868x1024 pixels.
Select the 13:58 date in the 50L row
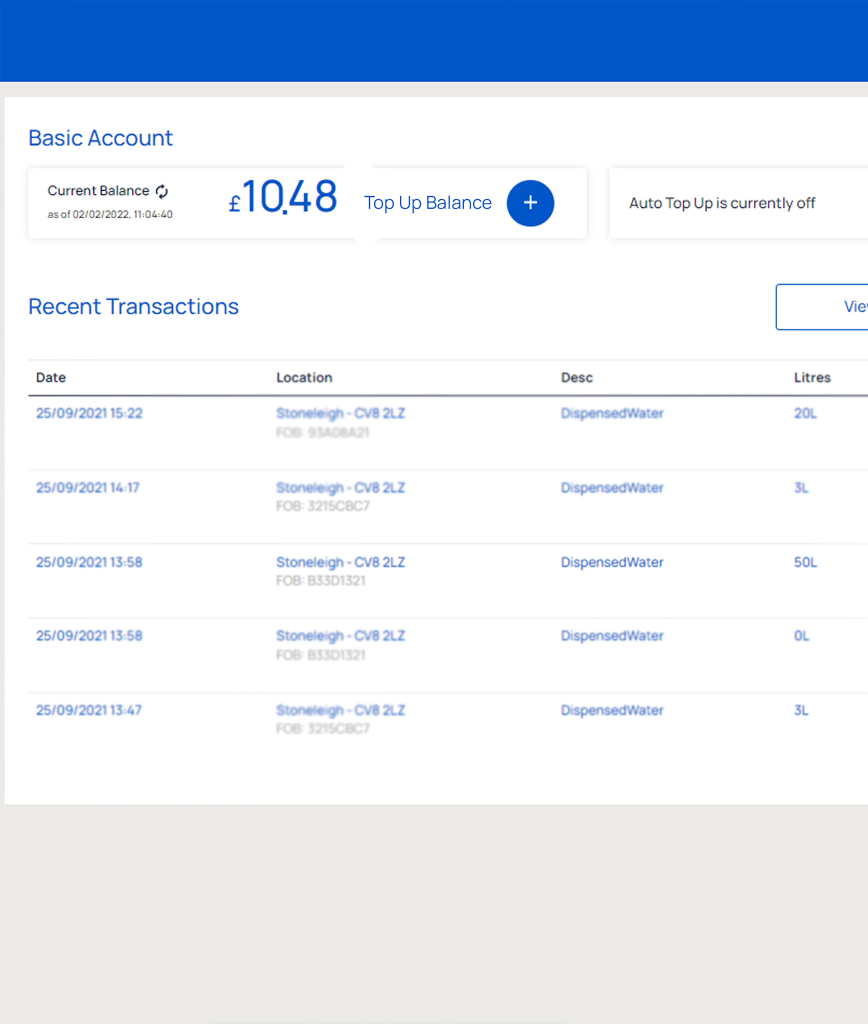(x=89, y=562)
